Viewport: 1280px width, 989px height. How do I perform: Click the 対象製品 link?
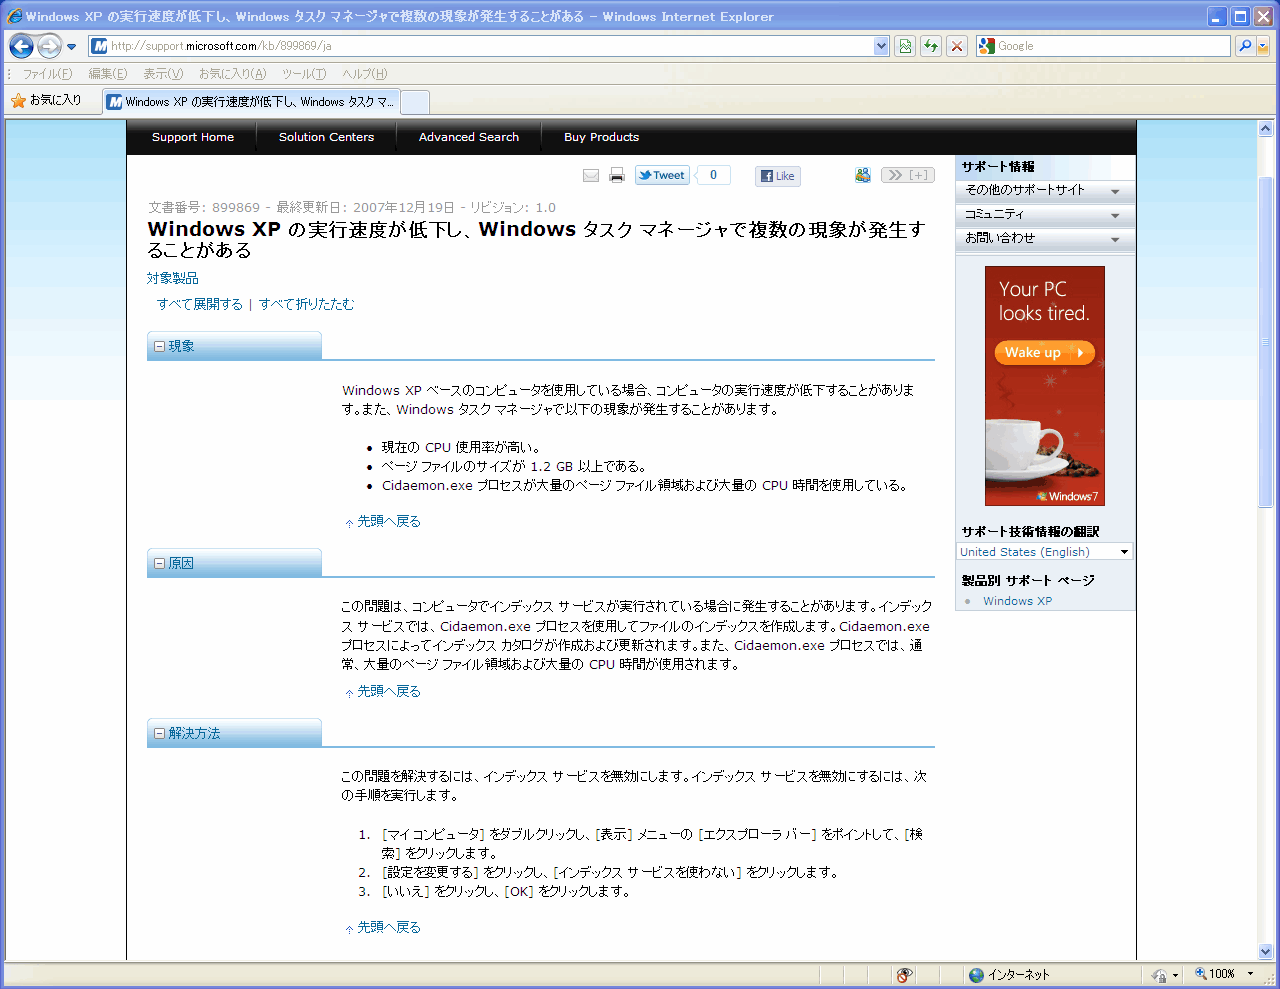(x=172, y=278)
